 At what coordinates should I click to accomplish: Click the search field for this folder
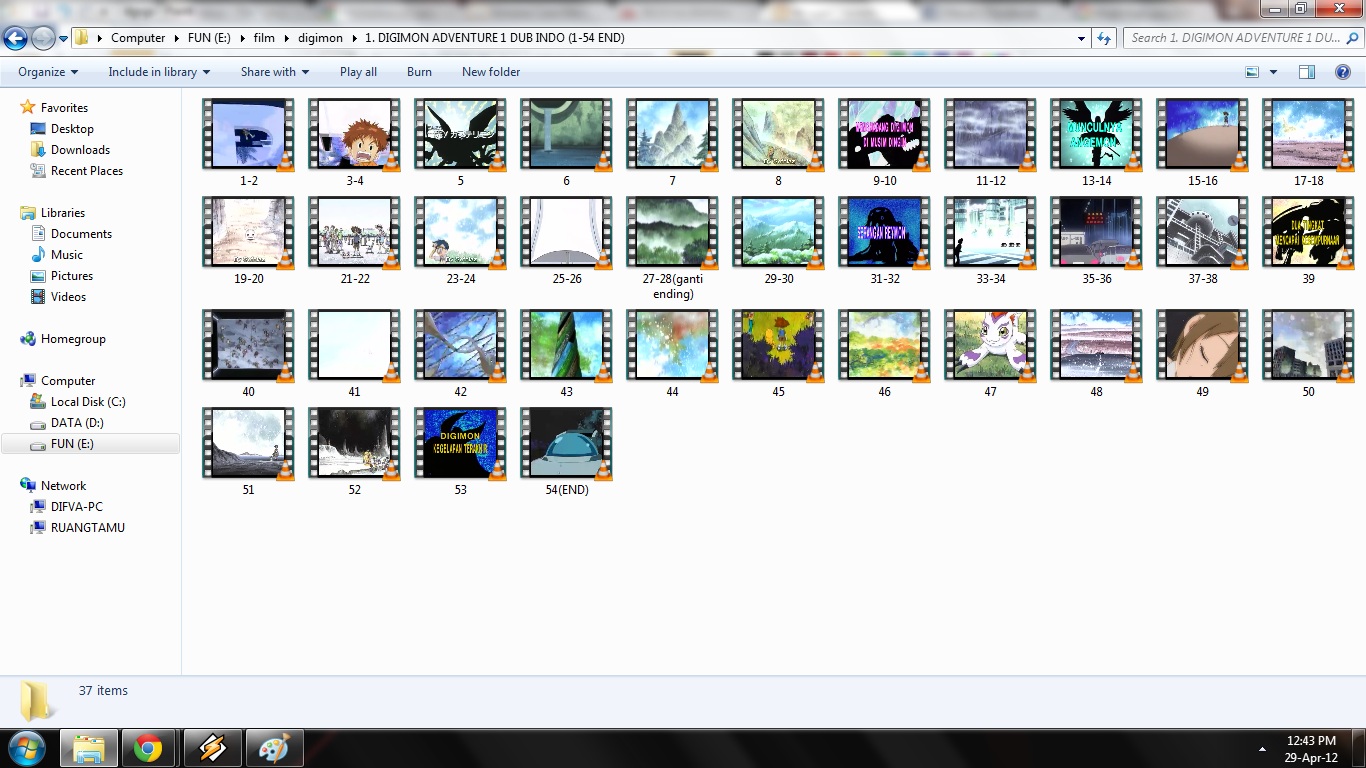(1243, 38)
